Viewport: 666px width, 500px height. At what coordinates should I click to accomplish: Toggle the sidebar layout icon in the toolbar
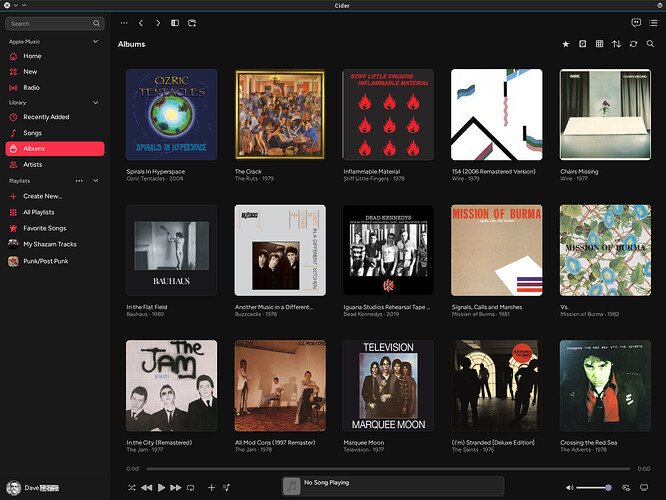coord(175,23)
